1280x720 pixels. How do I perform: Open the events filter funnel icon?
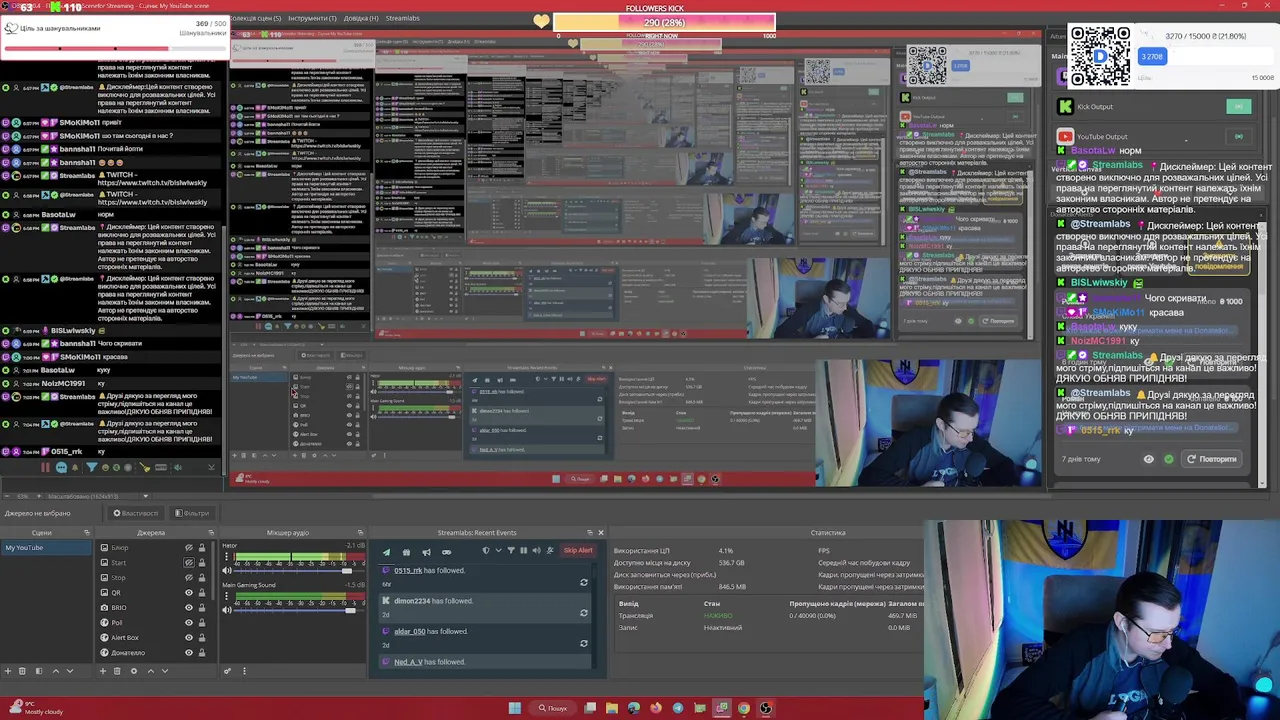point(511,550)
